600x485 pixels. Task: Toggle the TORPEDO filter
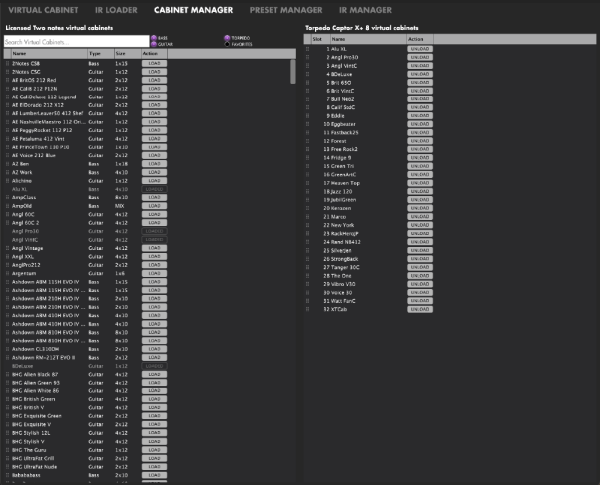coord(226,37)
